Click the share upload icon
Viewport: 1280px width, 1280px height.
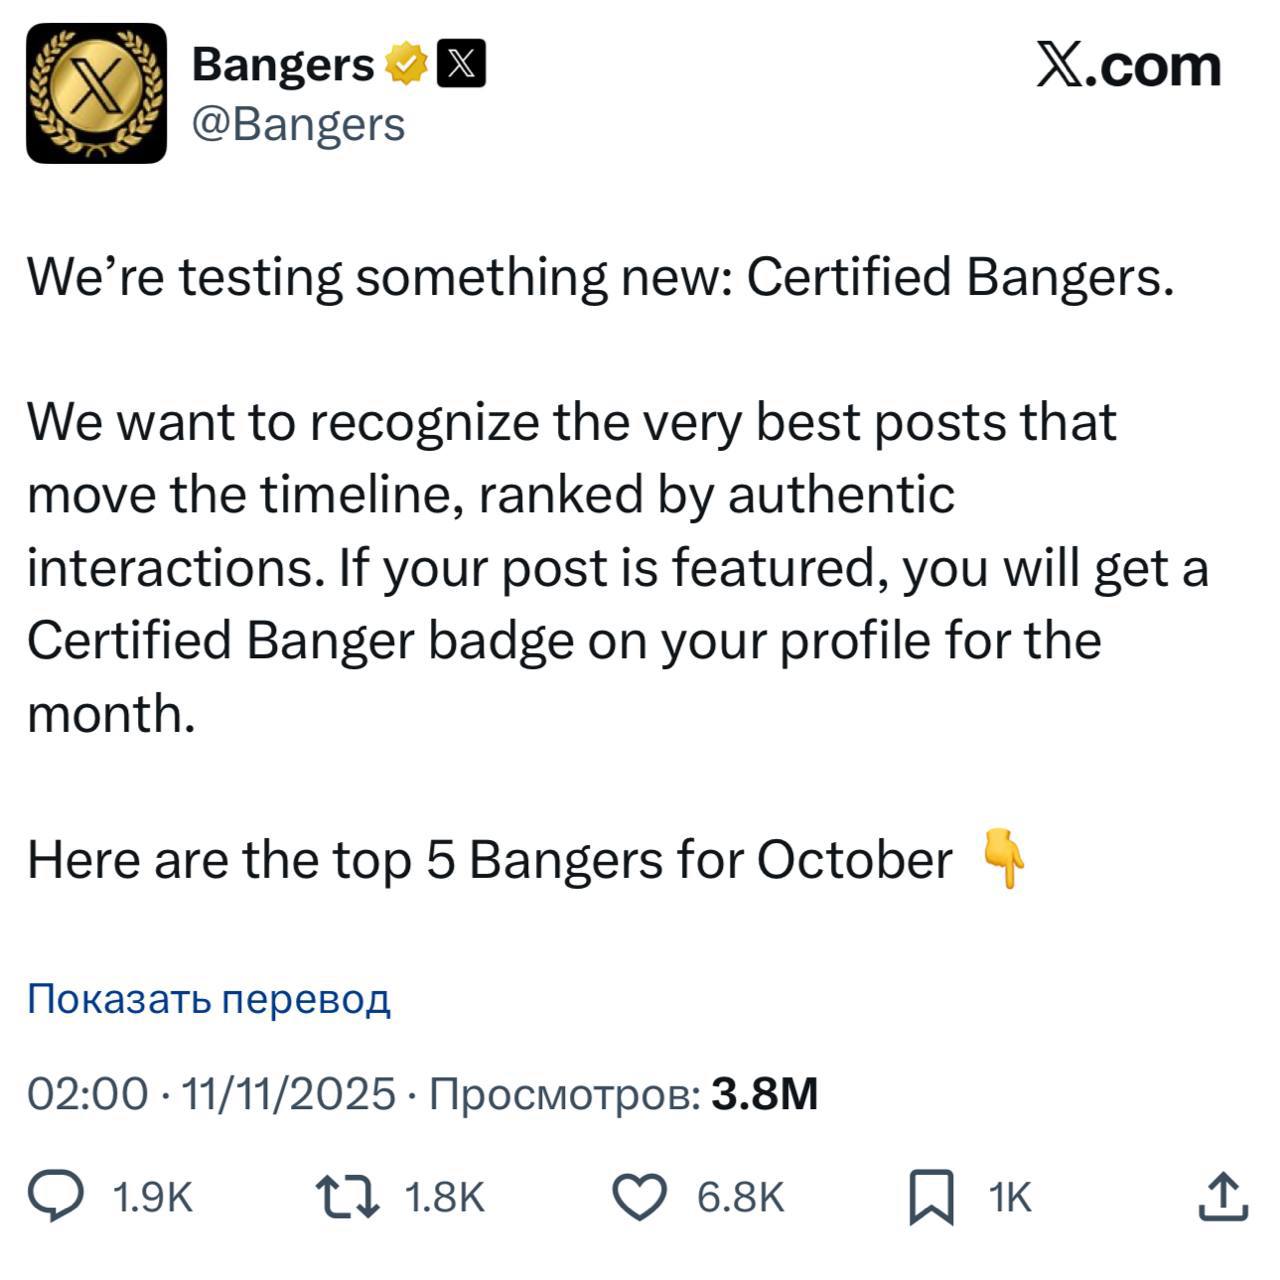click(x=1223, y=1197)
